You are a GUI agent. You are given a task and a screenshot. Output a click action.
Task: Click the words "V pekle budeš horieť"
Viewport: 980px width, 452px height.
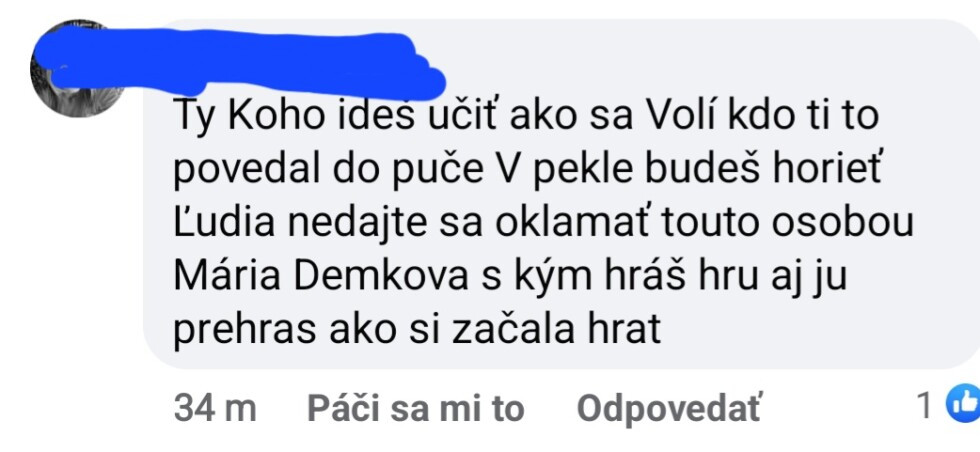(678, 171)
